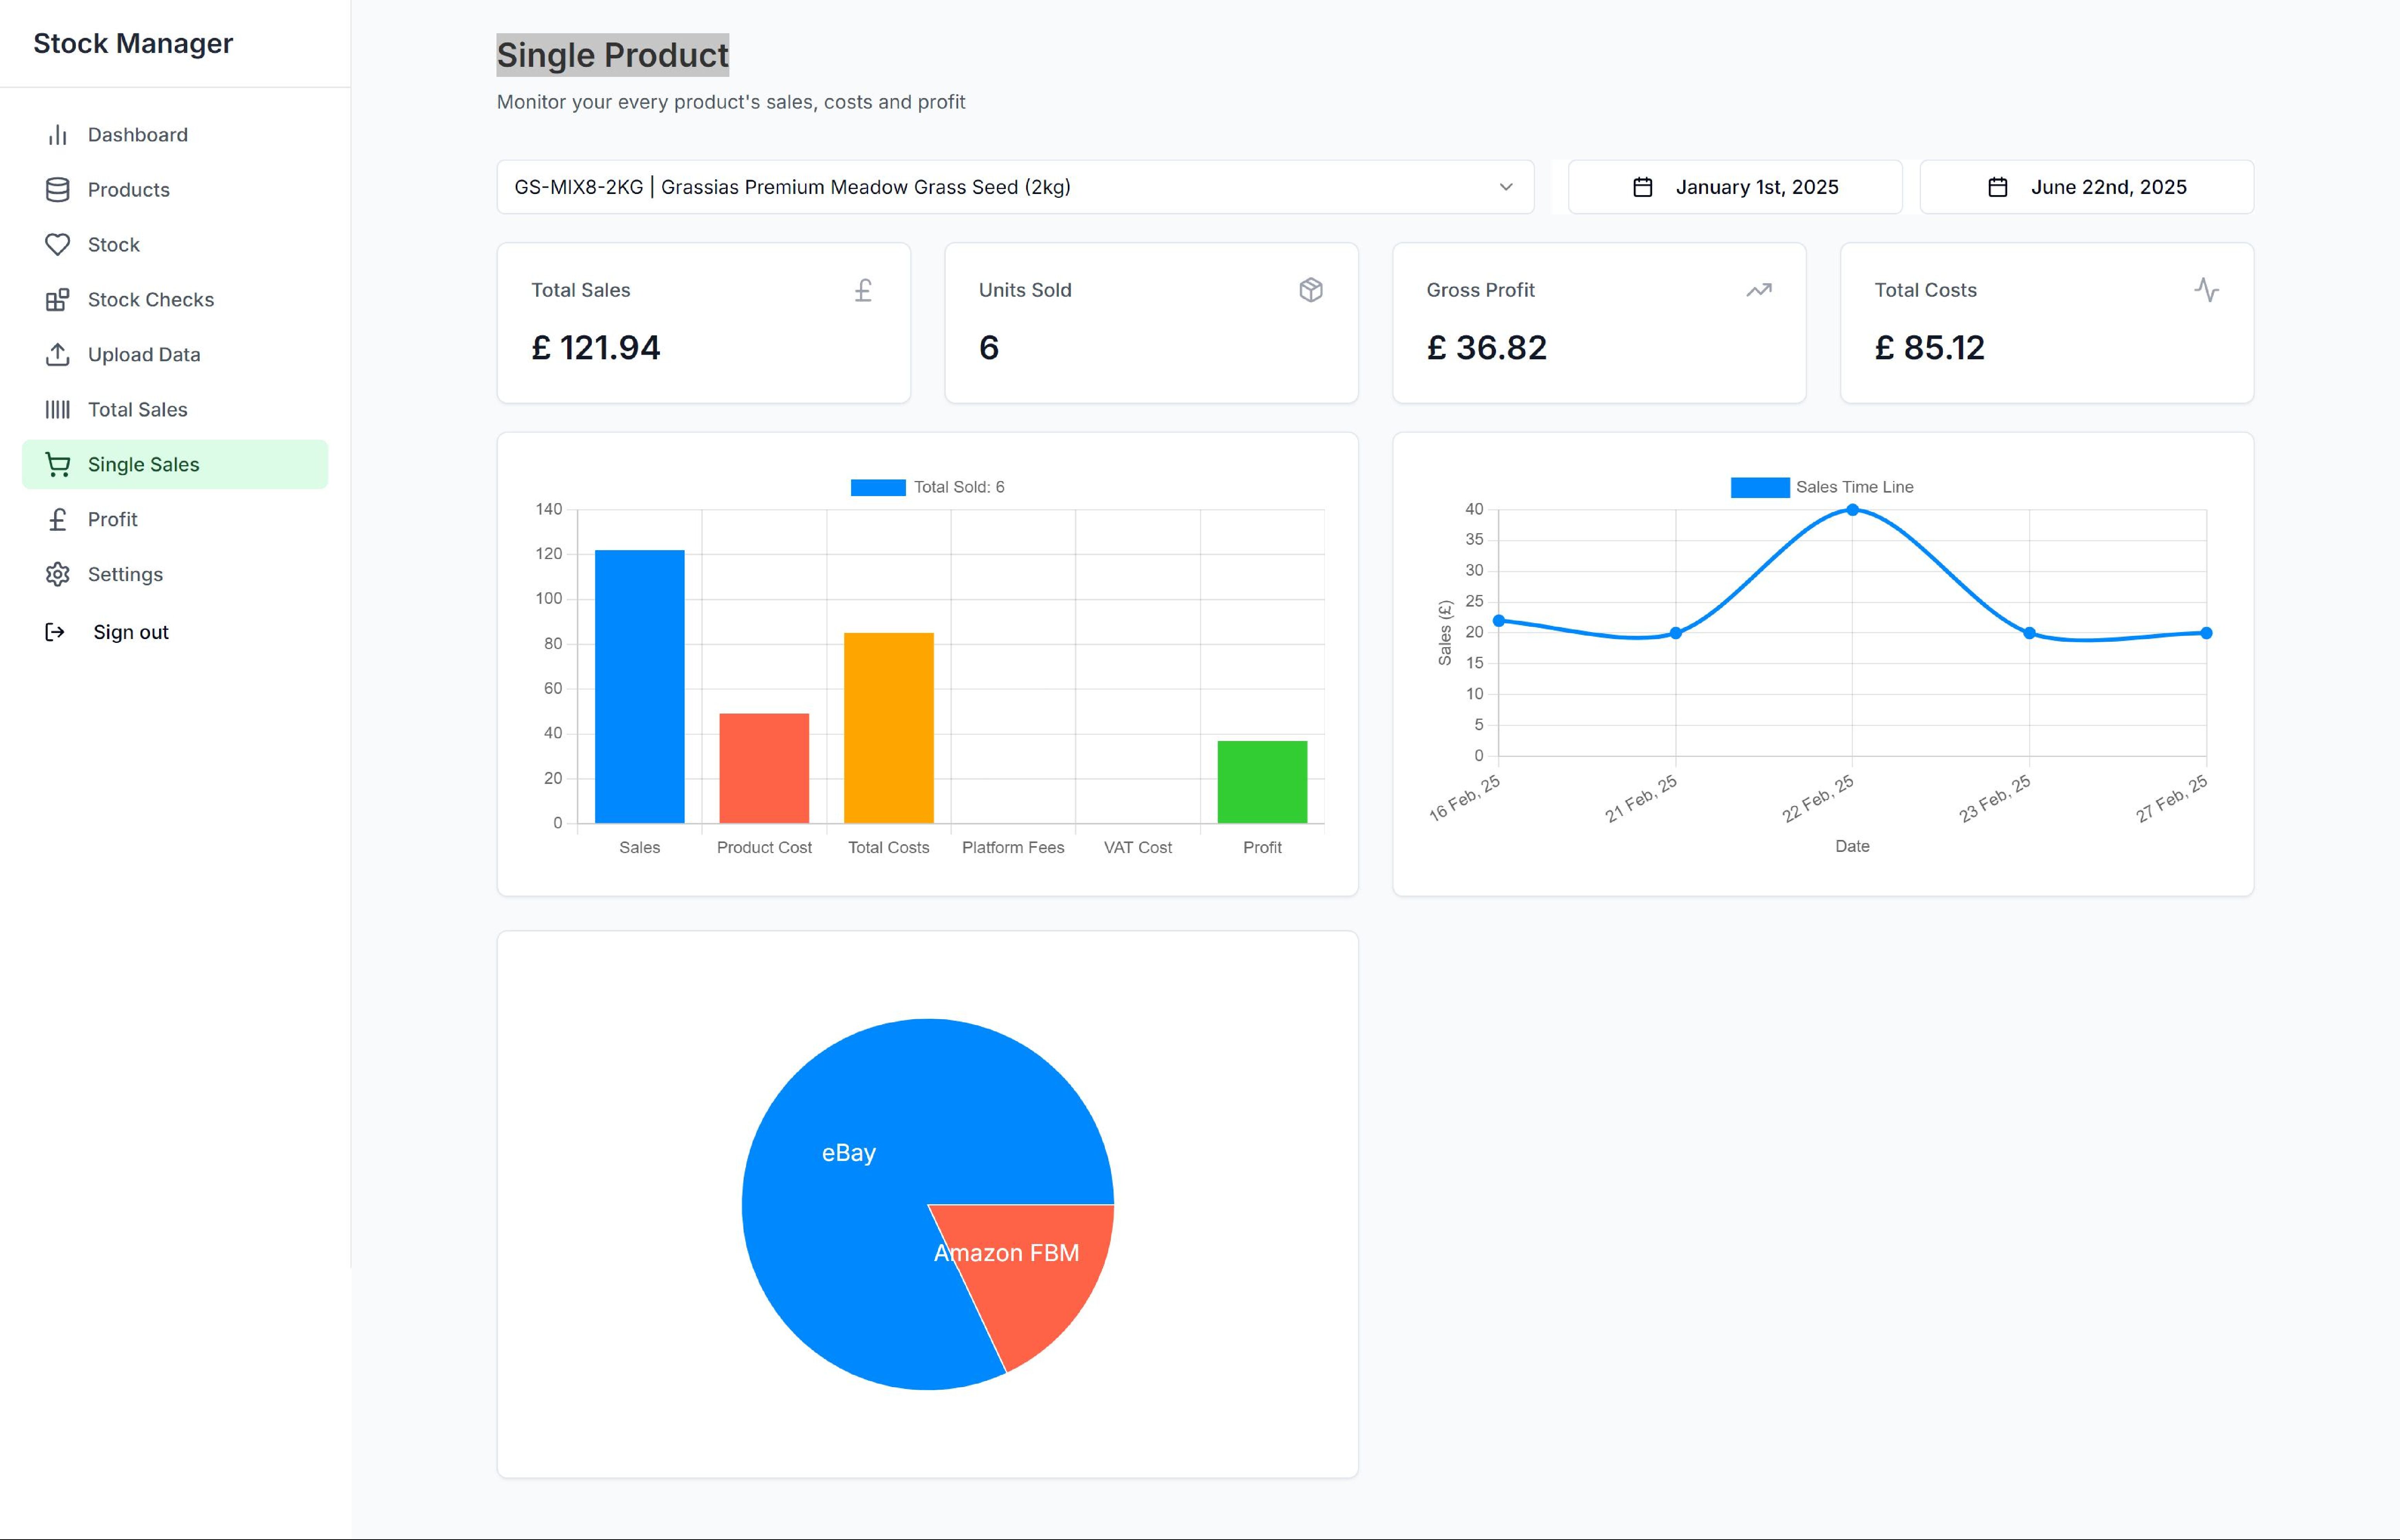Click the Single Sales cart icon
The image size is (2400, 1540).
pyautogui.click(x=58, y=465)
